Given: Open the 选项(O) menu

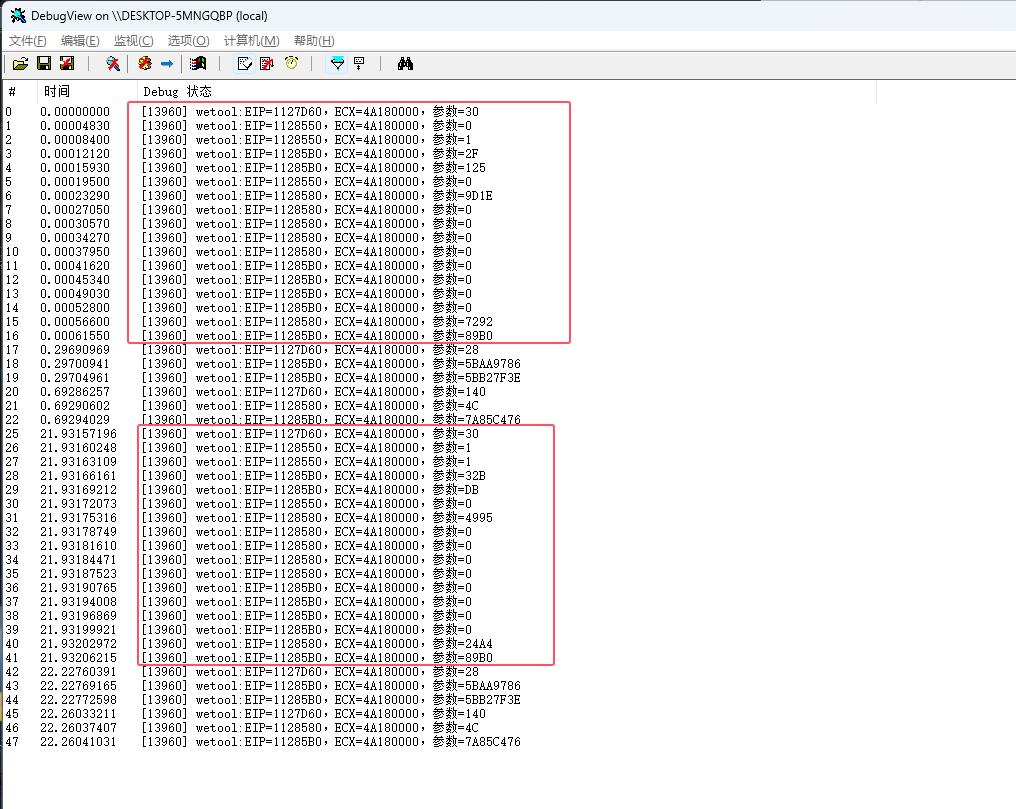Looking at the screenshot, I should 189,41.
